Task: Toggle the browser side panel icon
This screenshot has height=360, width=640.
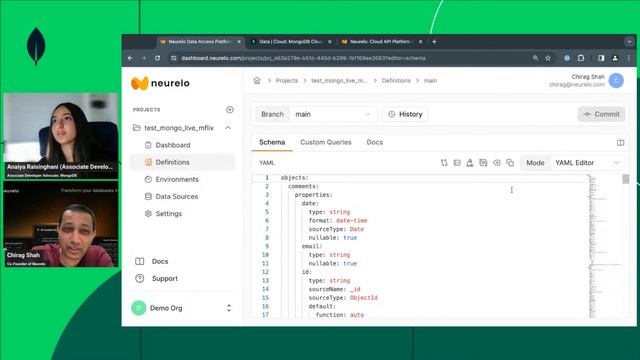Action: pos(601,58)
